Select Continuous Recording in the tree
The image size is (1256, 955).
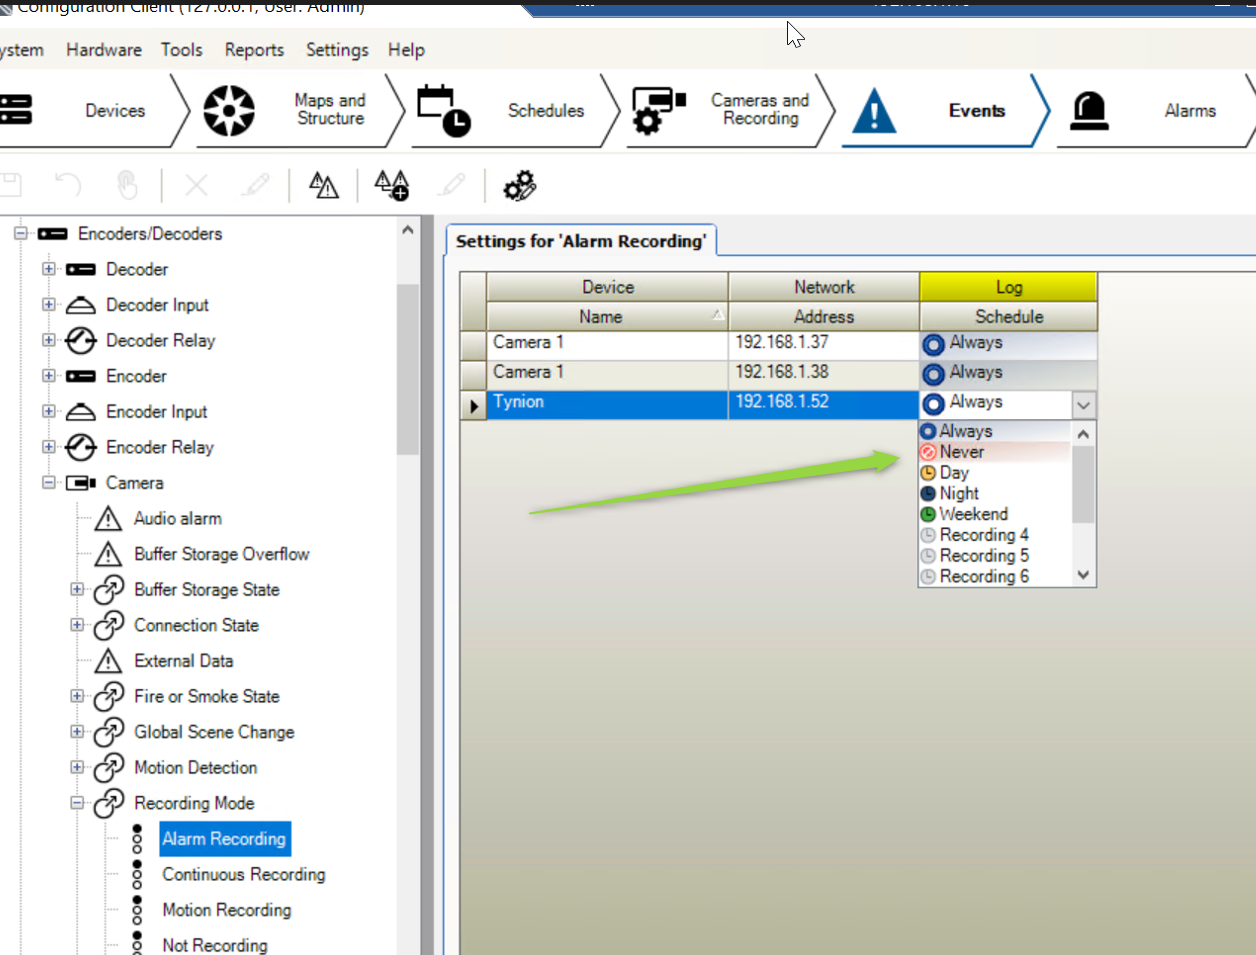pos(243,874)
